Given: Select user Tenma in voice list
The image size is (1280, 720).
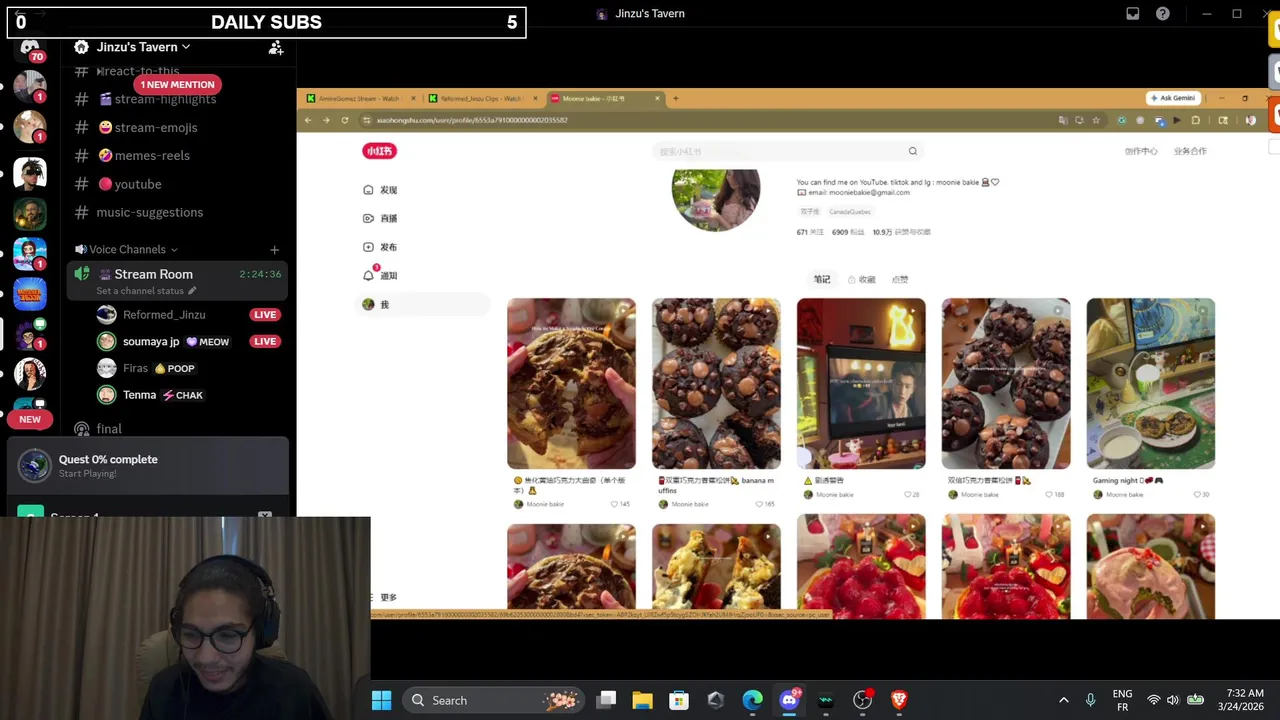Looking at the screenshot, I should click(139, 396).
